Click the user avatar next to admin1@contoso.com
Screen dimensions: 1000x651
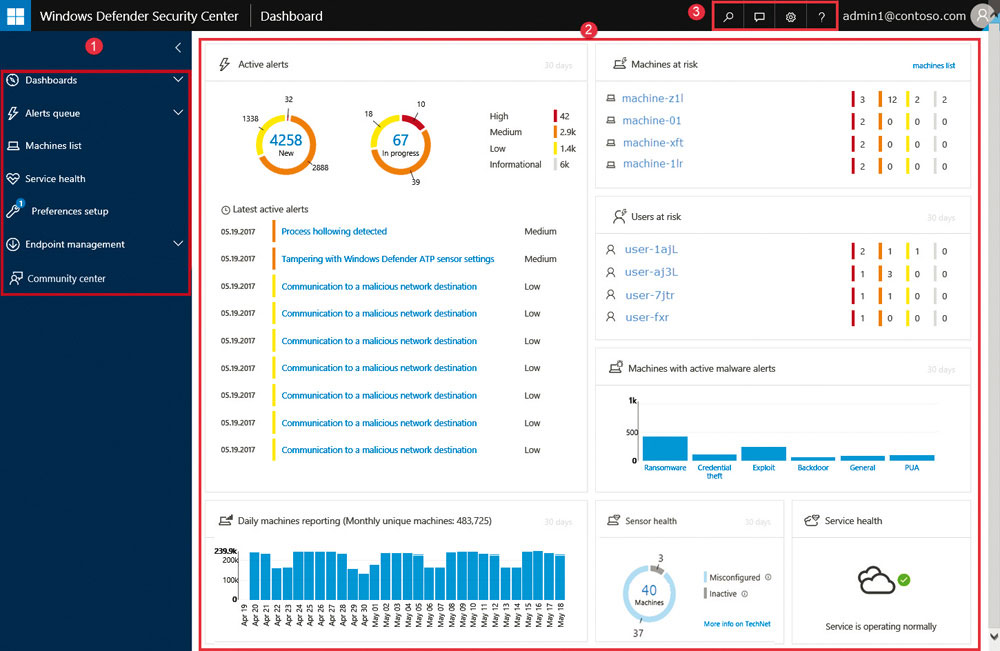984,16
